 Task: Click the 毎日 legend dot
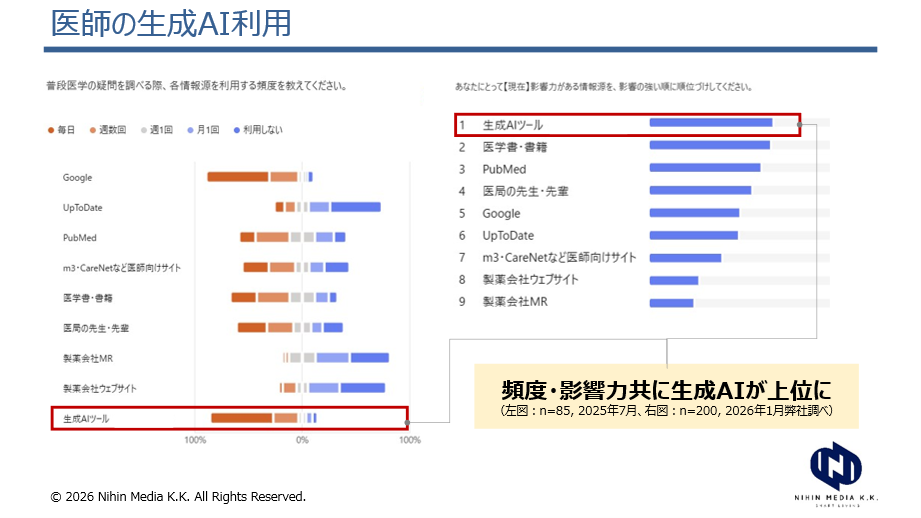click(51, 130)
